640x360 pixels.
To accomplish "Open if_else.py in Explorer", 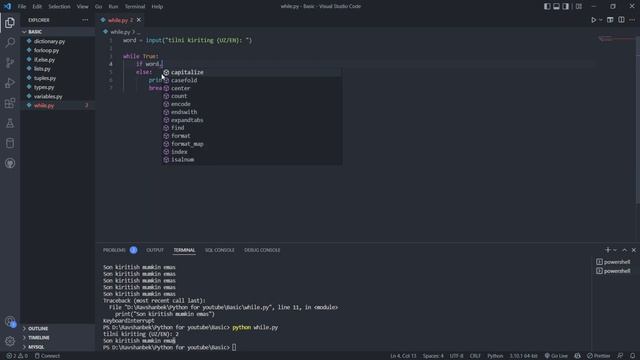I will tap(58, 60).
